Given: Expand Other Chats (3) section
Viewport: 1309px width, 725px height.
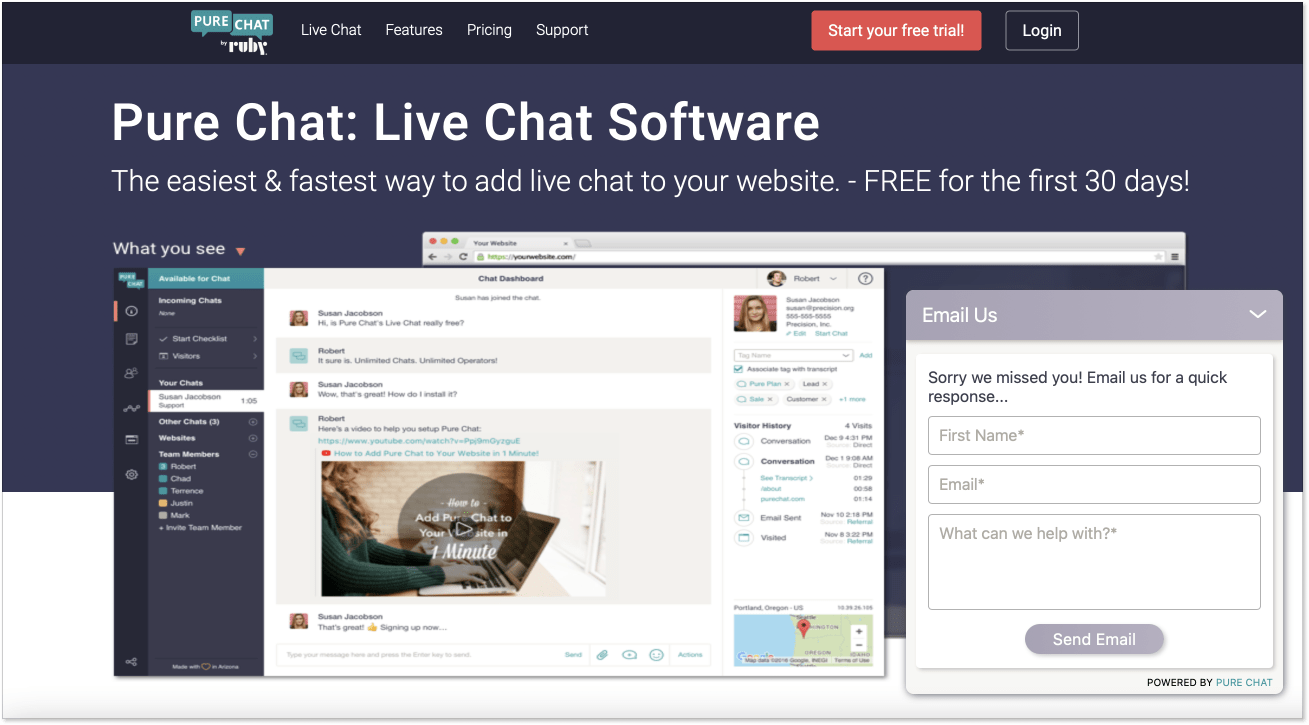Looking at the screenshot, I should (253, 422).
